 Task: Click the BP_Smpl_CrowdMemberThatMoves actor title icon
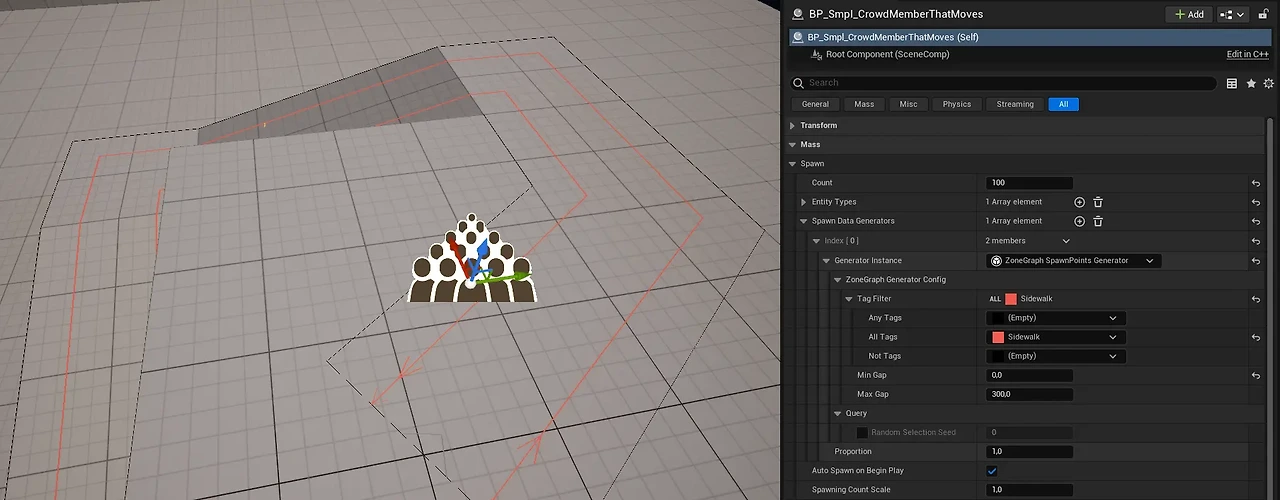[797, 14]
